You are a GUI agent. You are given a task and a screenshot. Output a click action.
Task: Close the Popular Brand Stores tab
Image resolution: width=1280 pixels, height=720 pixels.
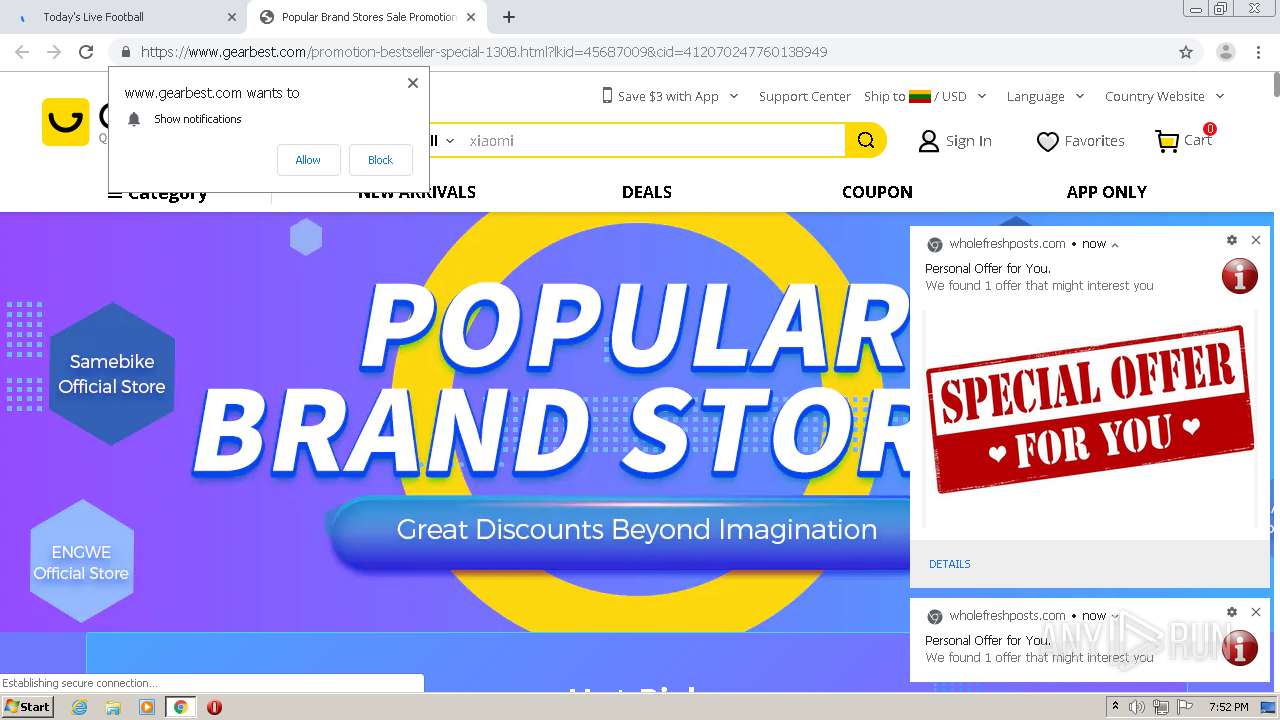click(x=471, y=17)
